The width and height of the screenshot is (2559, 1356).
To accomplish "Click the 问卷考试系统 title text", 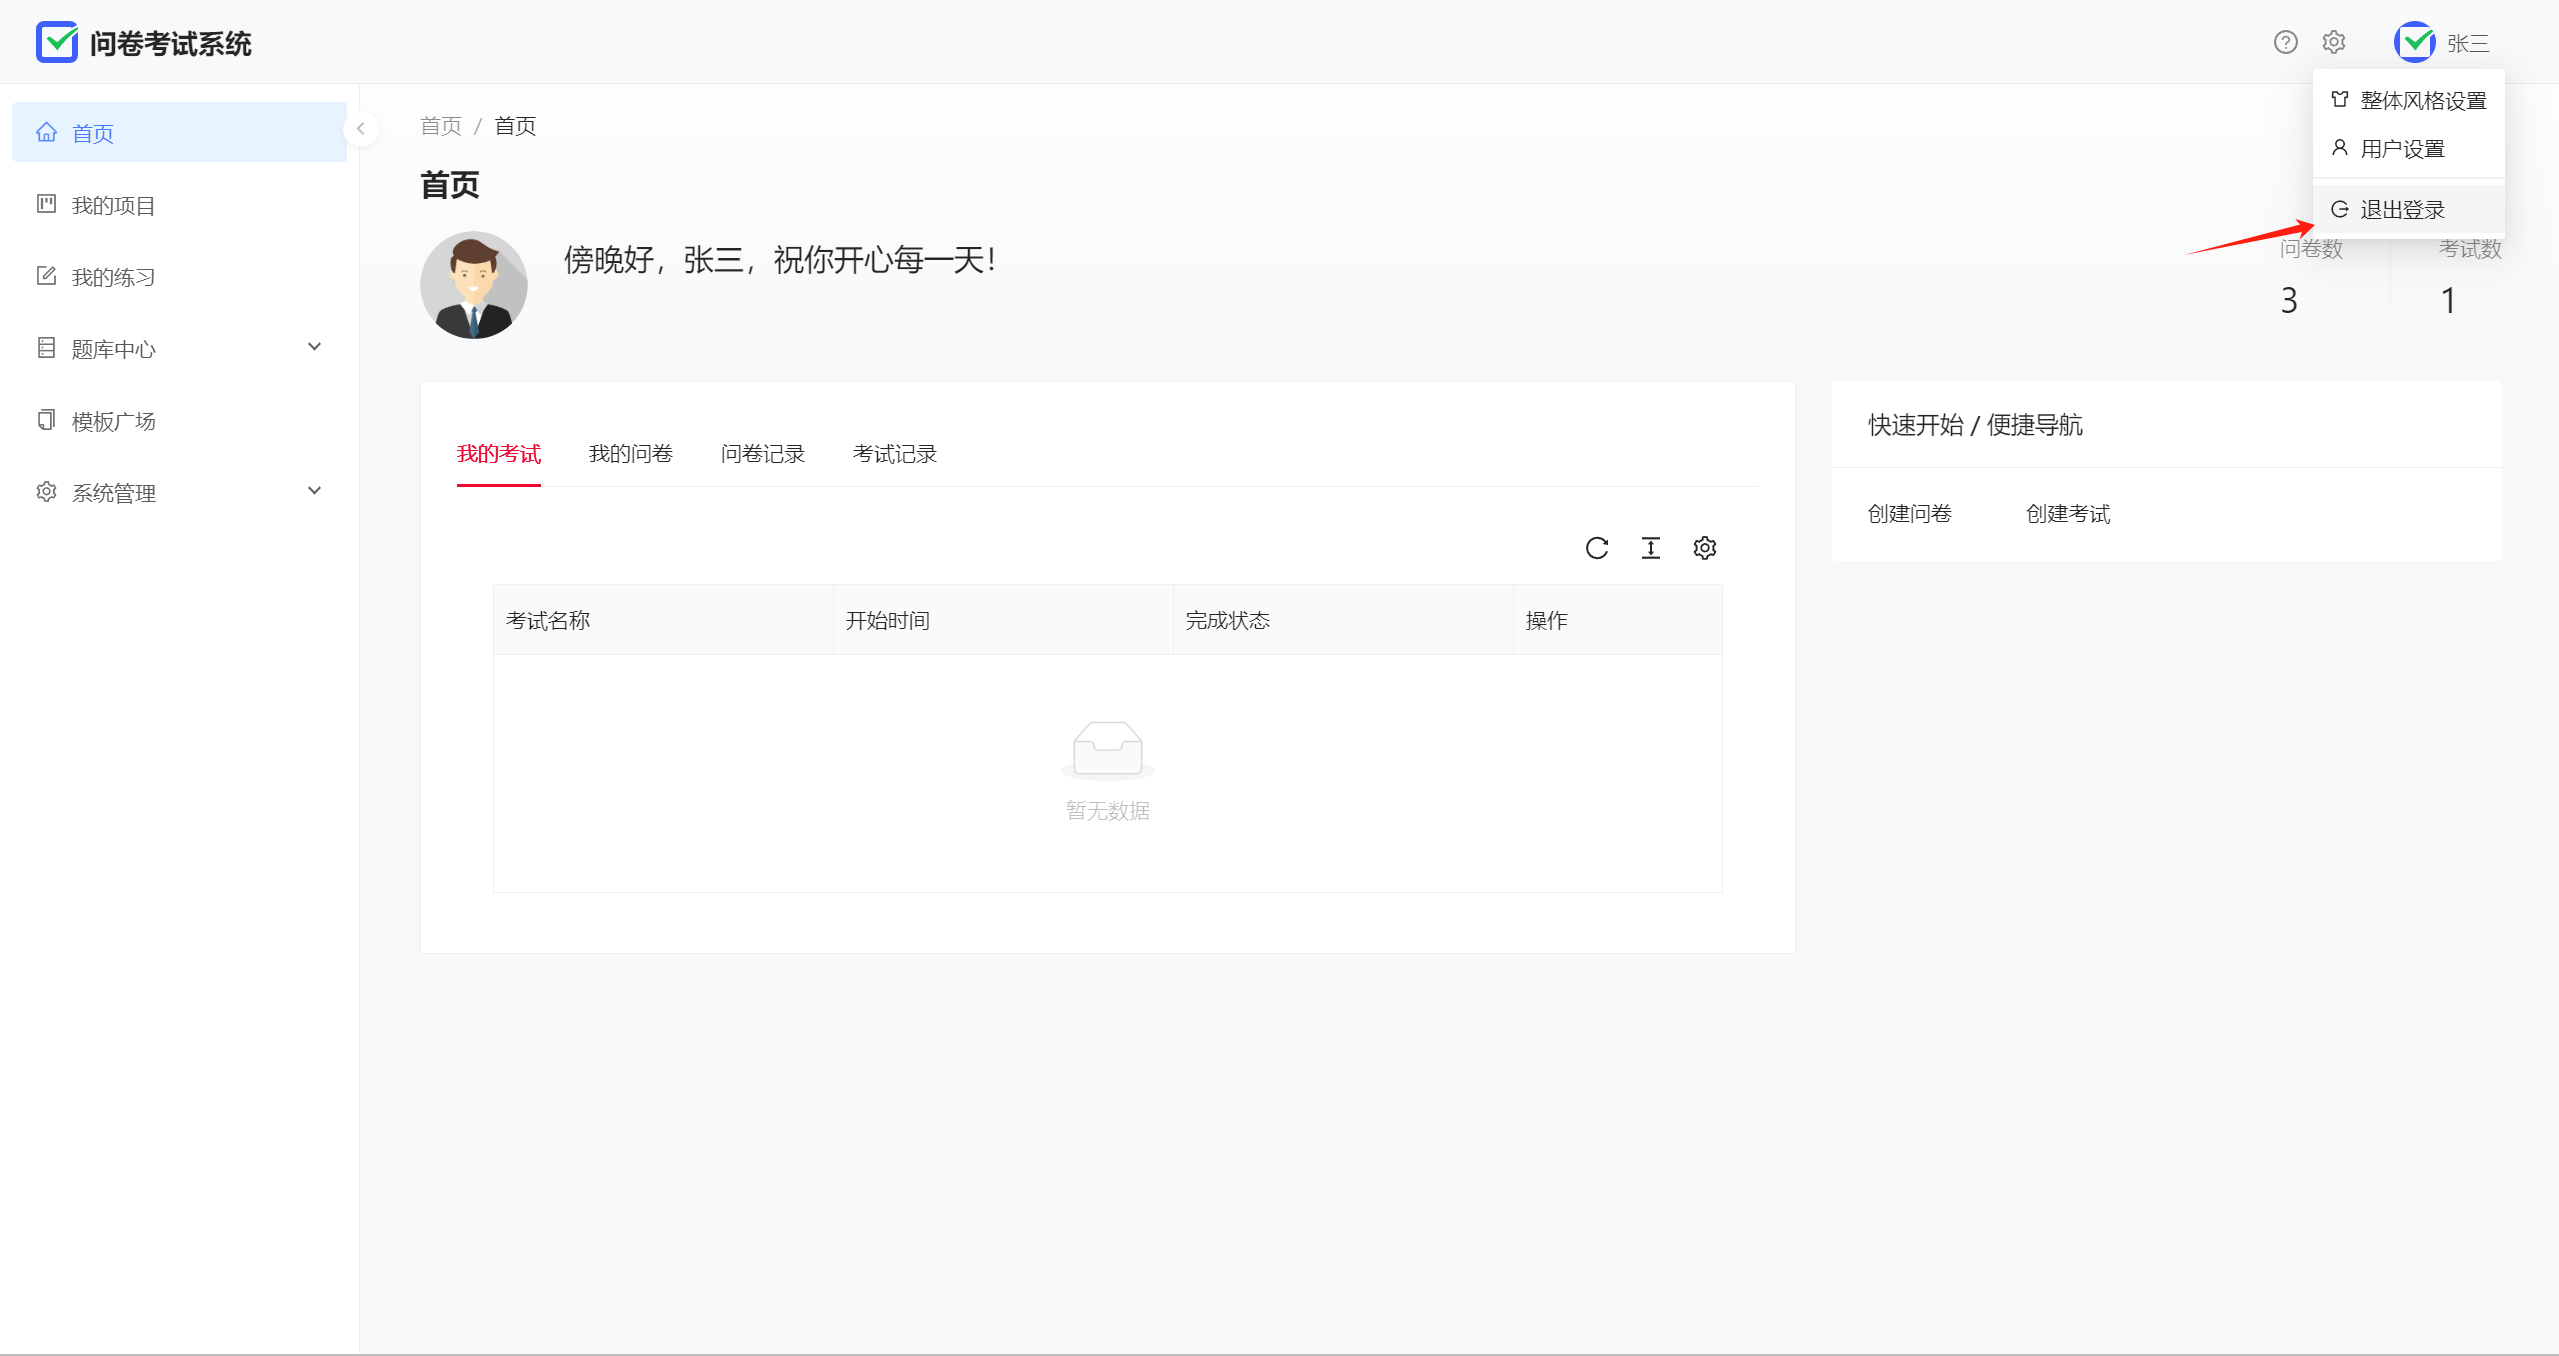I will coord(170,43).
